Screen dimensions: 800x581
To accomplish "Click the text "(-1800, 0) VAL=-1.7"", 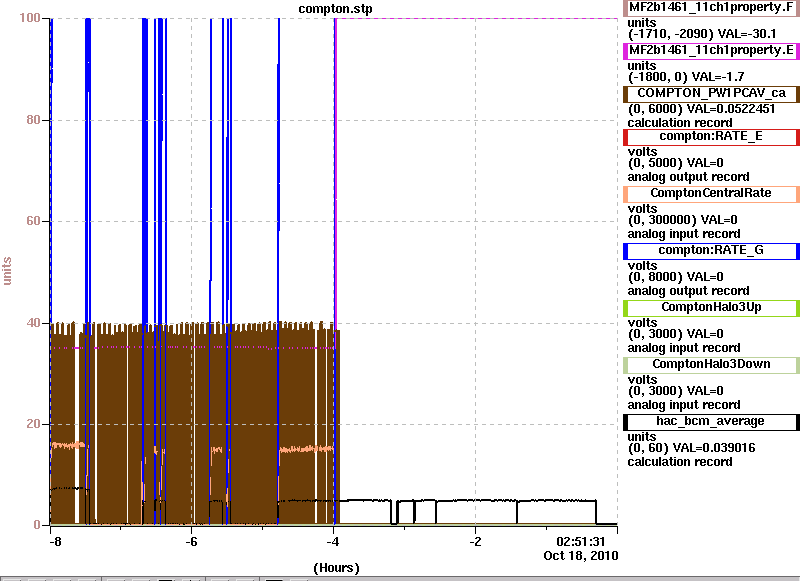I will click(686, 77).
